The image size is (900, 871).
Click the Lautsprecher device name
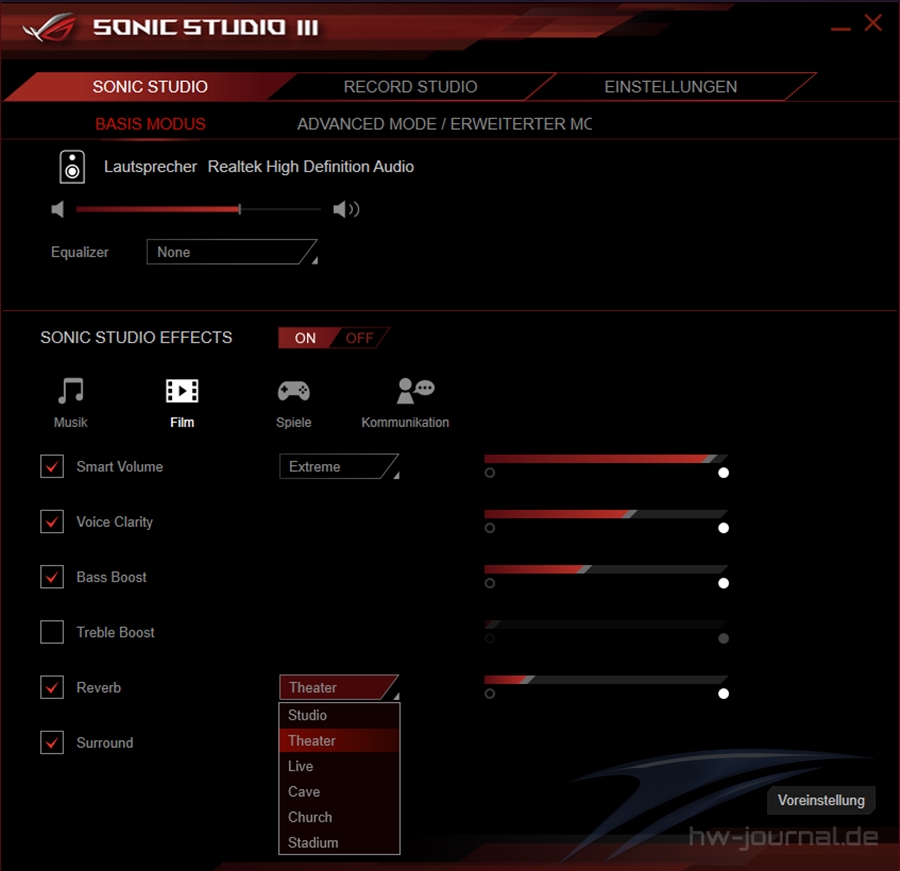150,167
